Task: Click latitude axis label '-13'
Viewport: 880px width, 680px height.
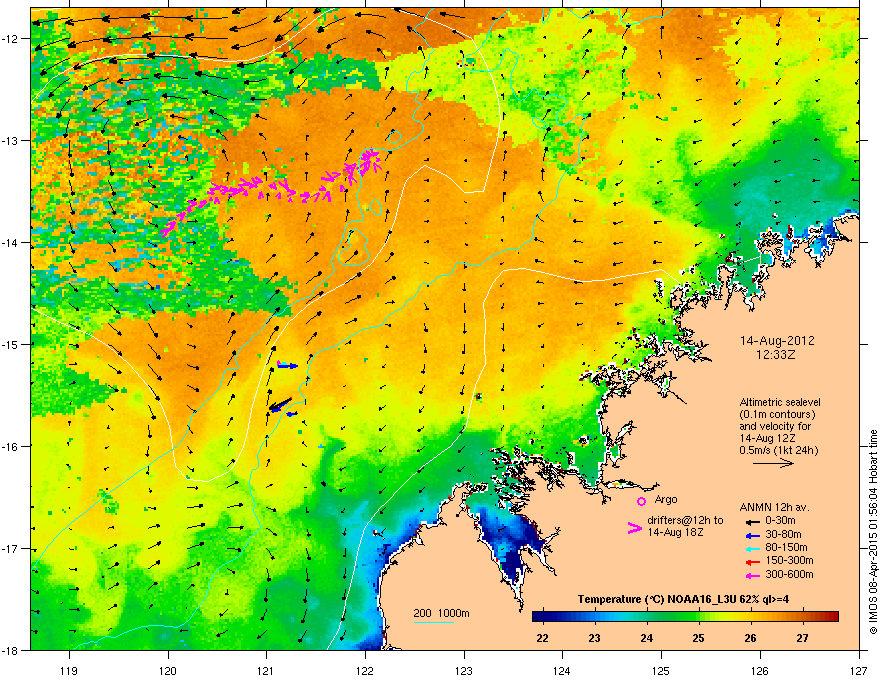Action: (11, 140)
